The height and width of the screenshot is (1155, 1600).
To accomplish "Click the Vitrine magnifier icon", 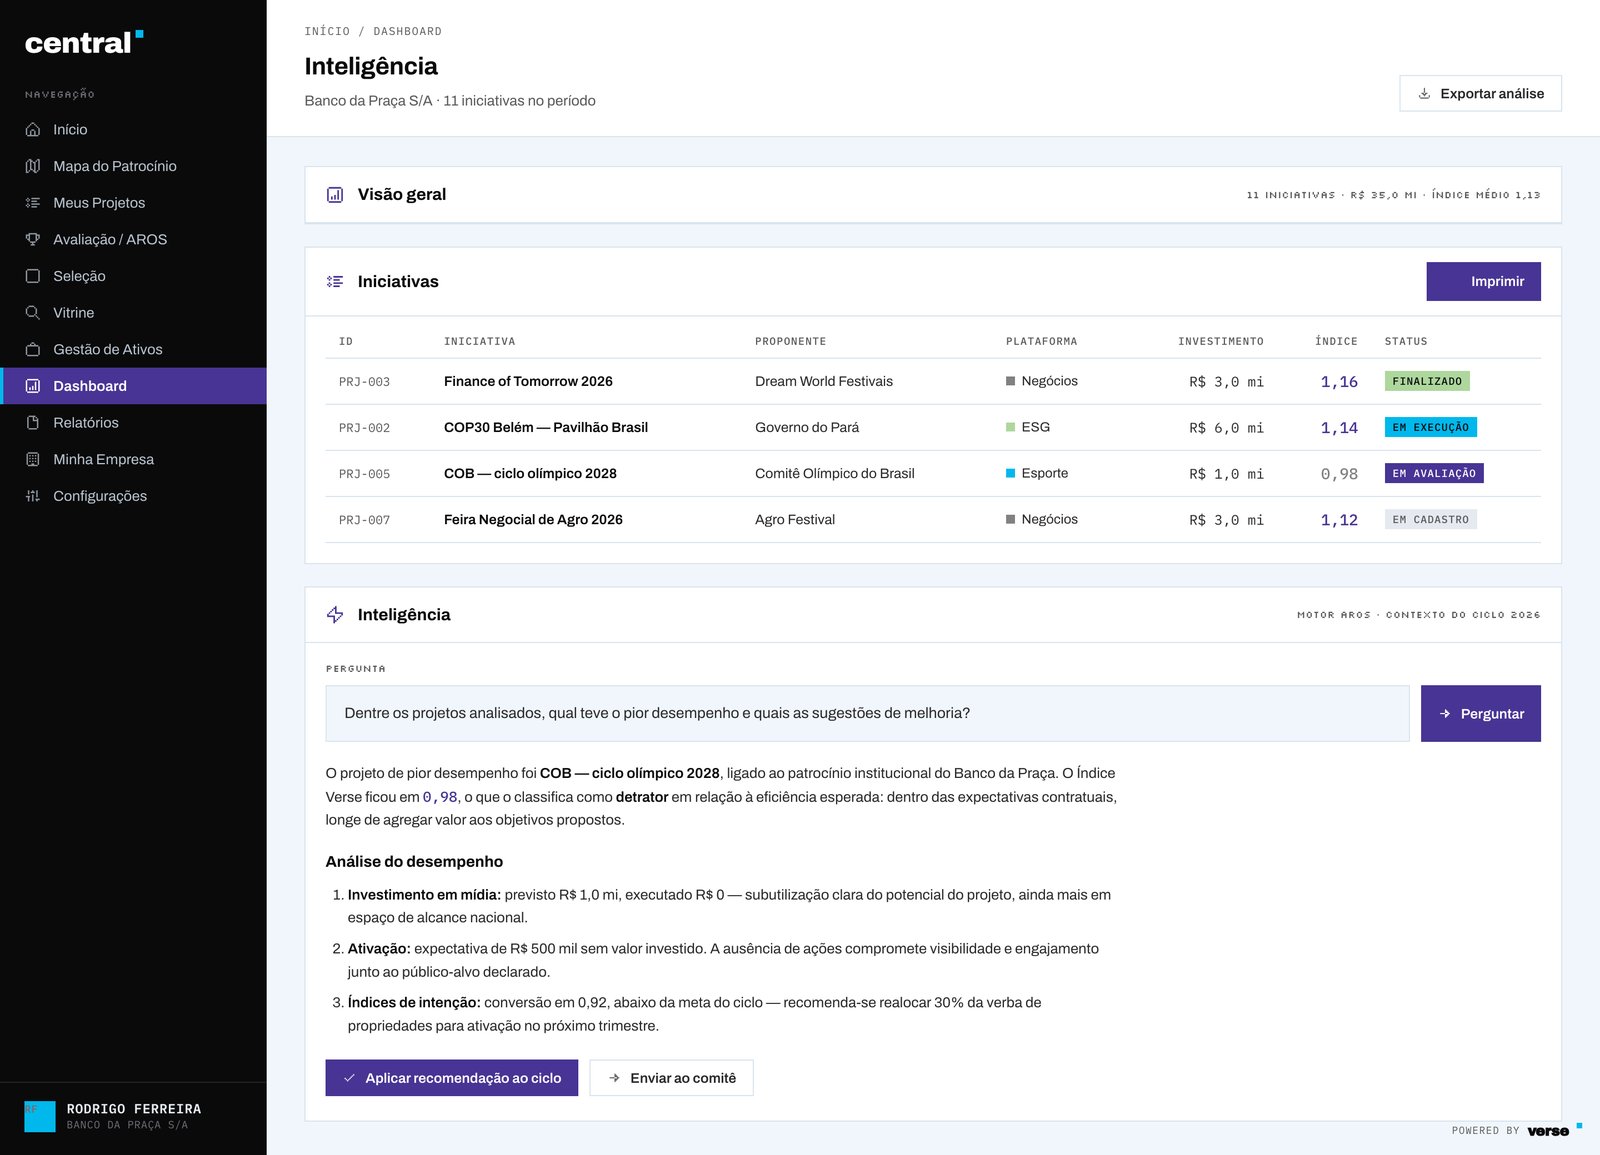I will pyautogui.click(x=33, y=313).
